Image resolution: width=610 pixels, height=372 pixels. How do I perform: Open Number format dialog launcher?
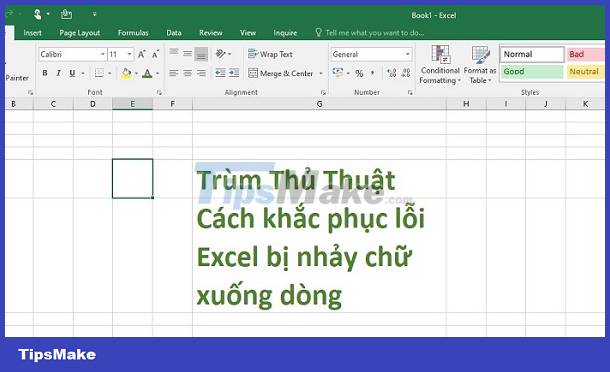click(410, 93)
